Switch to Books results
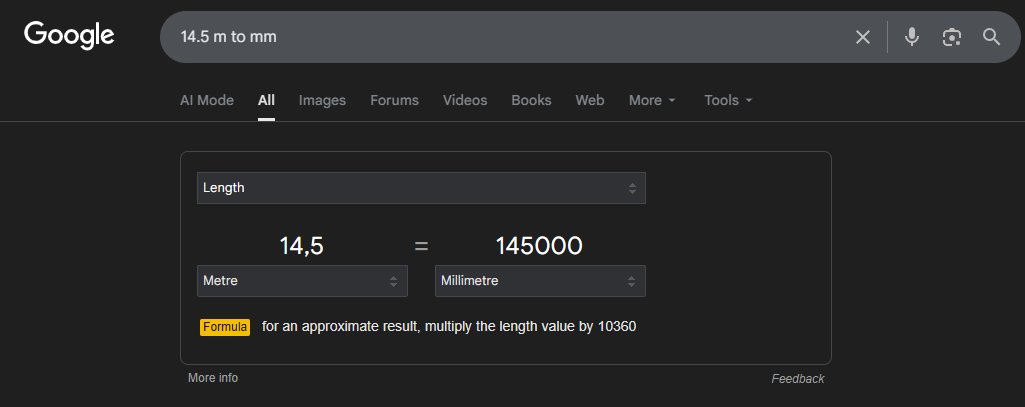 click(x=531, y=100)
